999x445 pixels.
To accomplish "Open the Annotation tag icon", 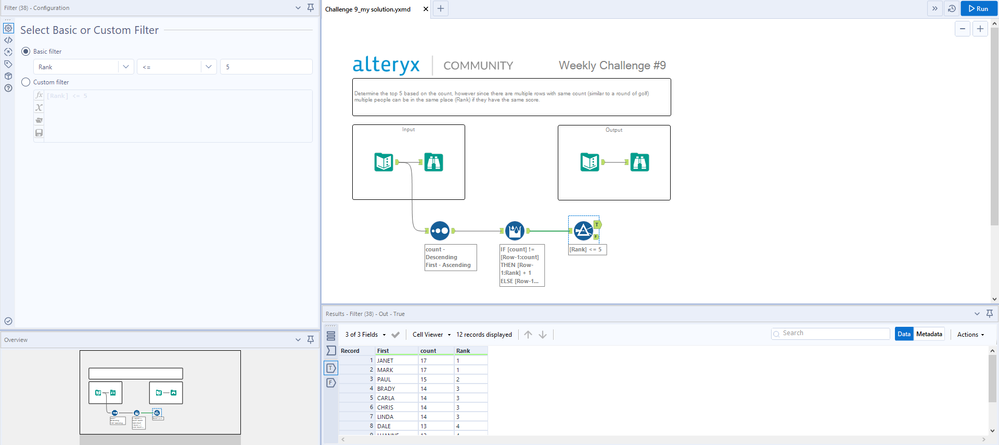I will coord(8,64).
